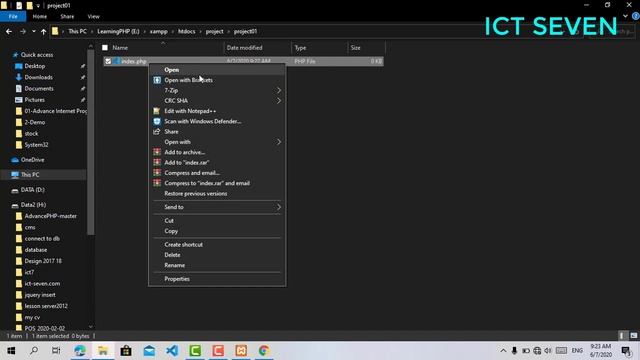
Task: Click the network tray icon
Action: pyautogui.click(x=537, y=351)
